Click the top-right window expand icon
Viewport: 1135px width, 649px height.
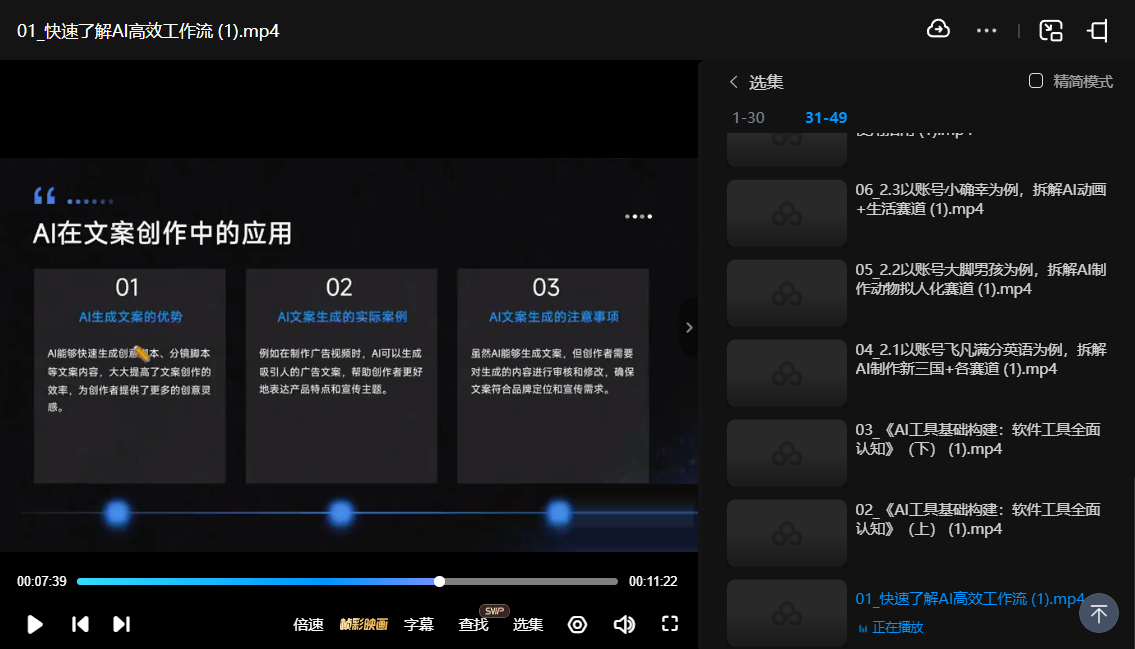1098,31
